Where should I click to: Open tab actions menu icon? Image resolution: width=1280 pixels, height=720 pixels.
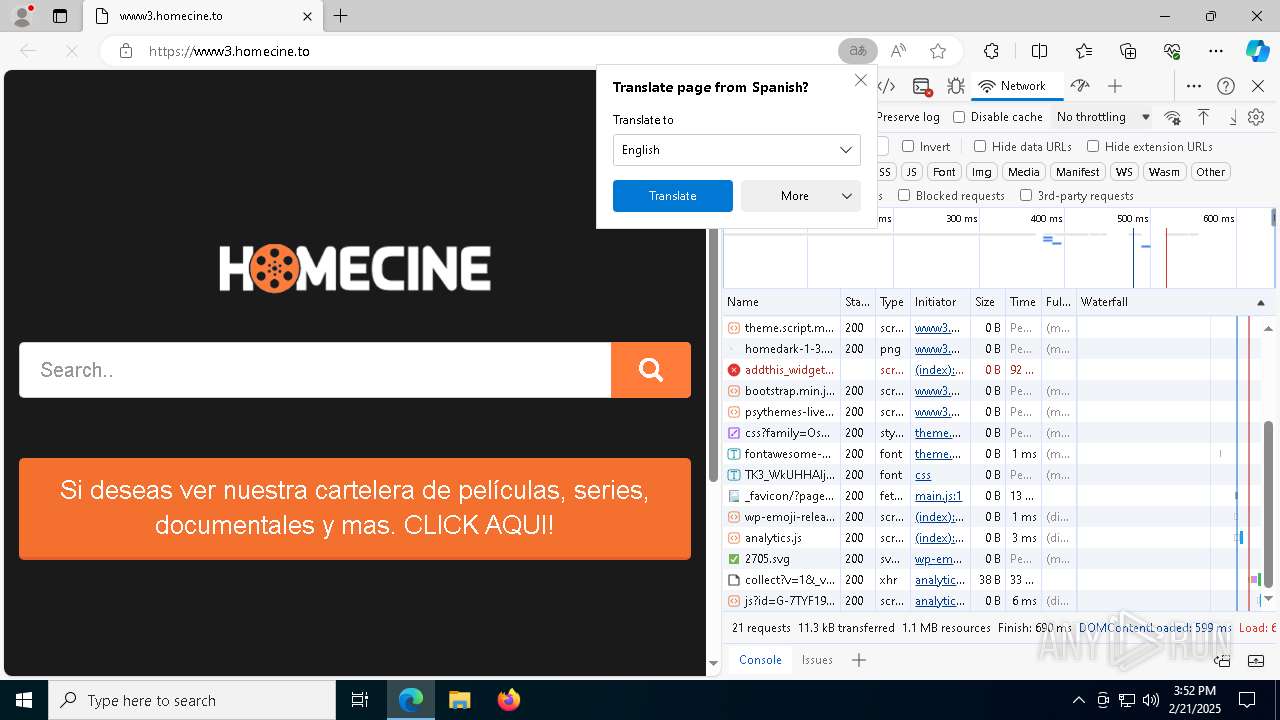coord(60,16)
